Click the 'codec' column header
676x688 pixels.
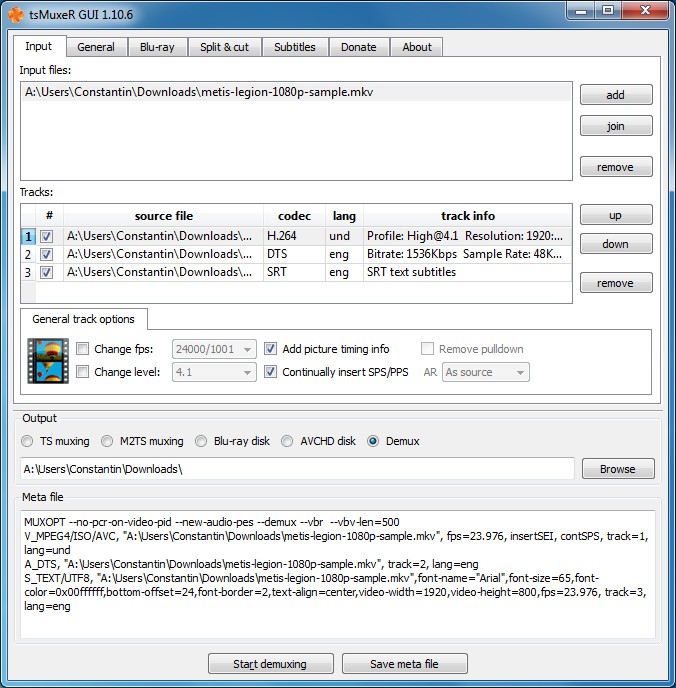(x=294, y=216)
